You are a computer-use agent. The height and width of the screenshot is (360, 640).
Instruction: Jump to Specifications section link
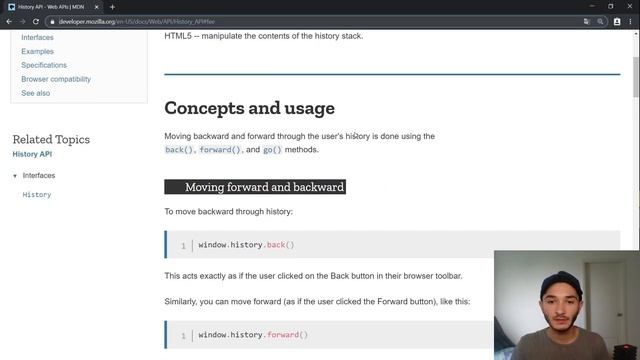pyautogui.click(x=44, y=65)
